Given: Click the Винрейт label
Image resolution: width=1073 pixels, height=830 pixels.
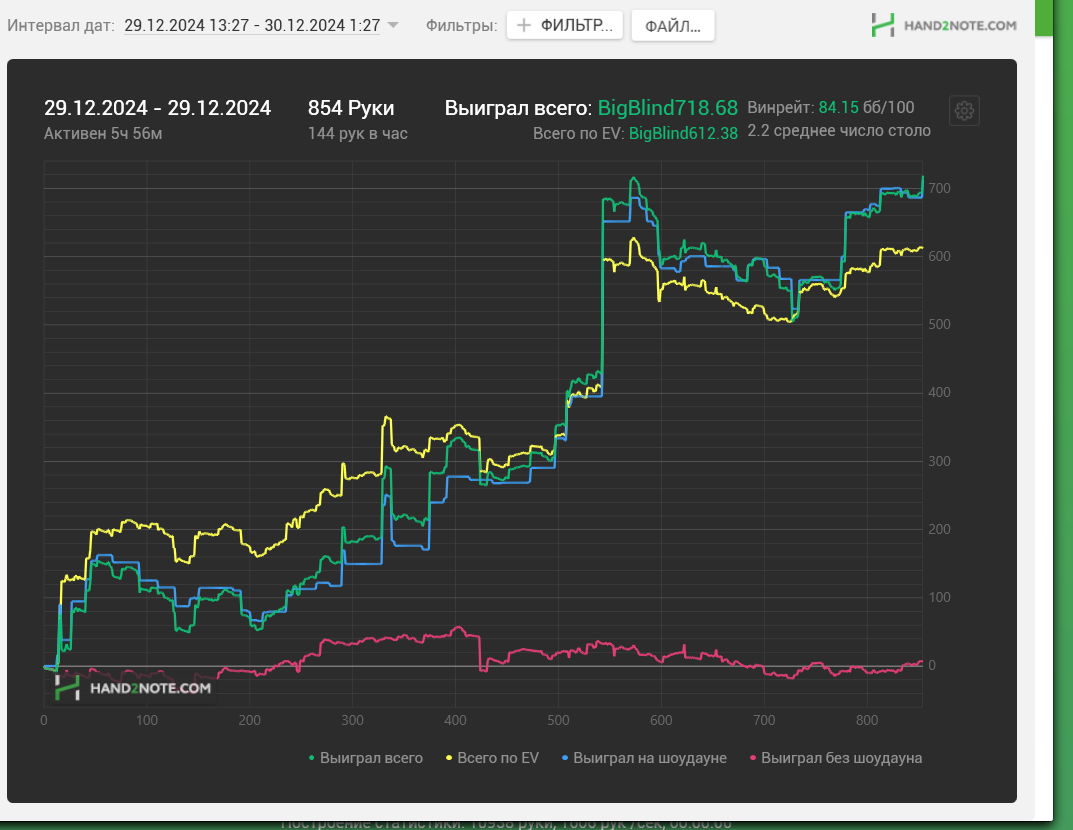Looking at the screenshot, I should (x=781, y=107).
